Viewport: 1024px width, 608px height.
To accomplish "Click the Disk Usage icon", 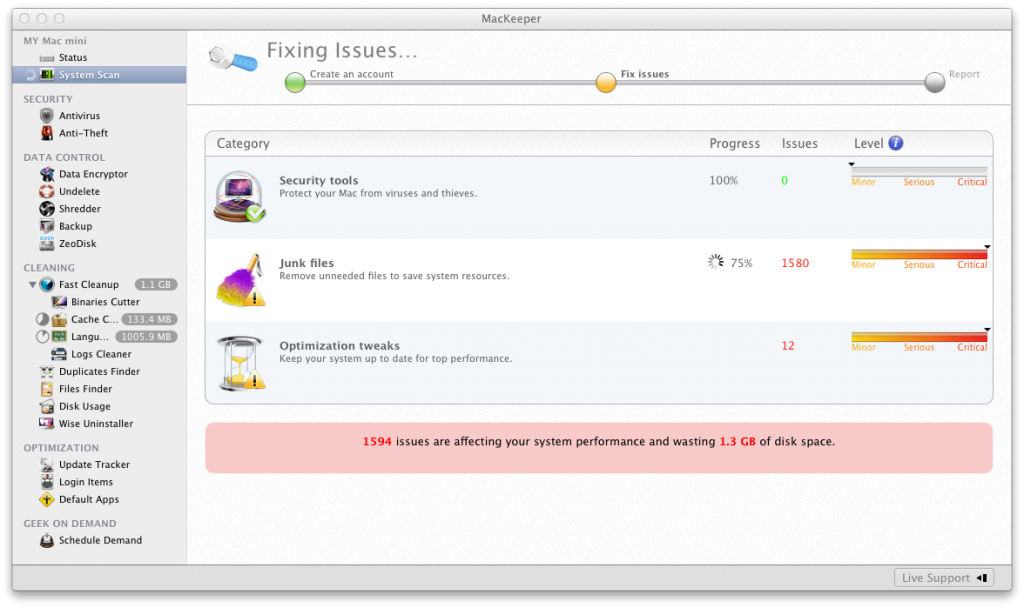I will pyautogui.click(x=46, y=406).
